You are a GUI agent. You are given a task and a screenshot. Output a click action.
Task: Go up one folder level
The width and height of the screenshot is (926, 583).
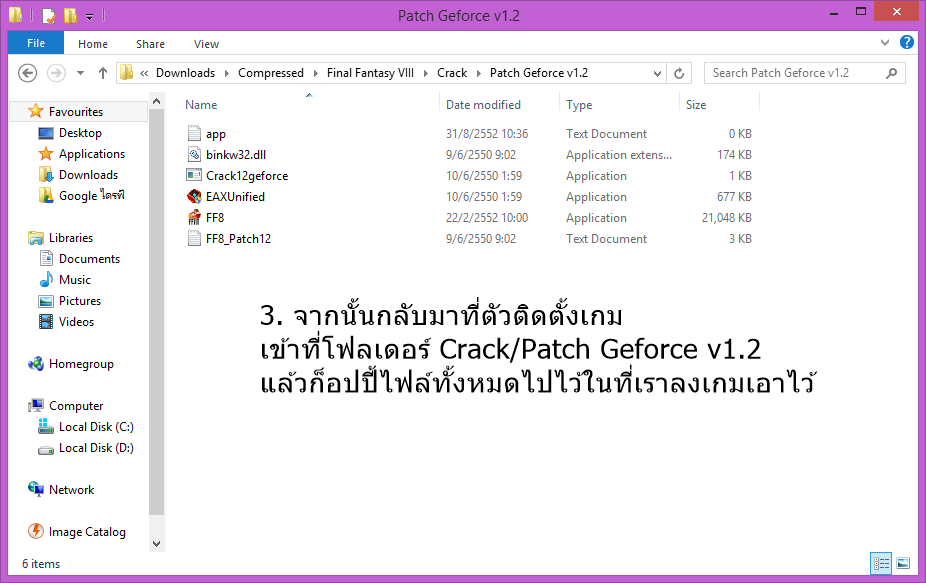(x=103, y=73)
